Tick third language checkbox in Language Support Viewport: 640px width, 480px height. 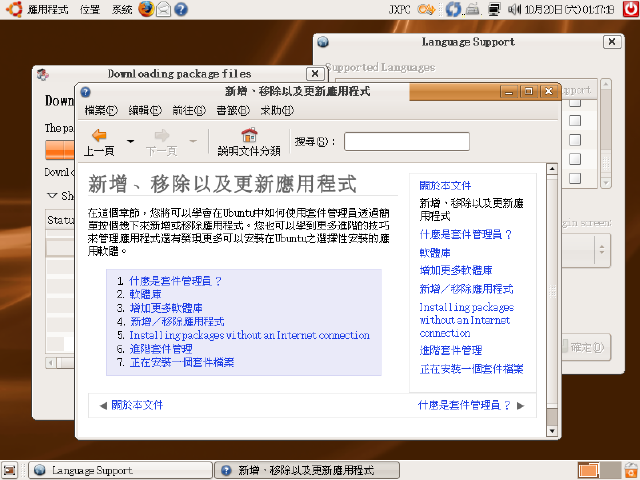point(575,140)
